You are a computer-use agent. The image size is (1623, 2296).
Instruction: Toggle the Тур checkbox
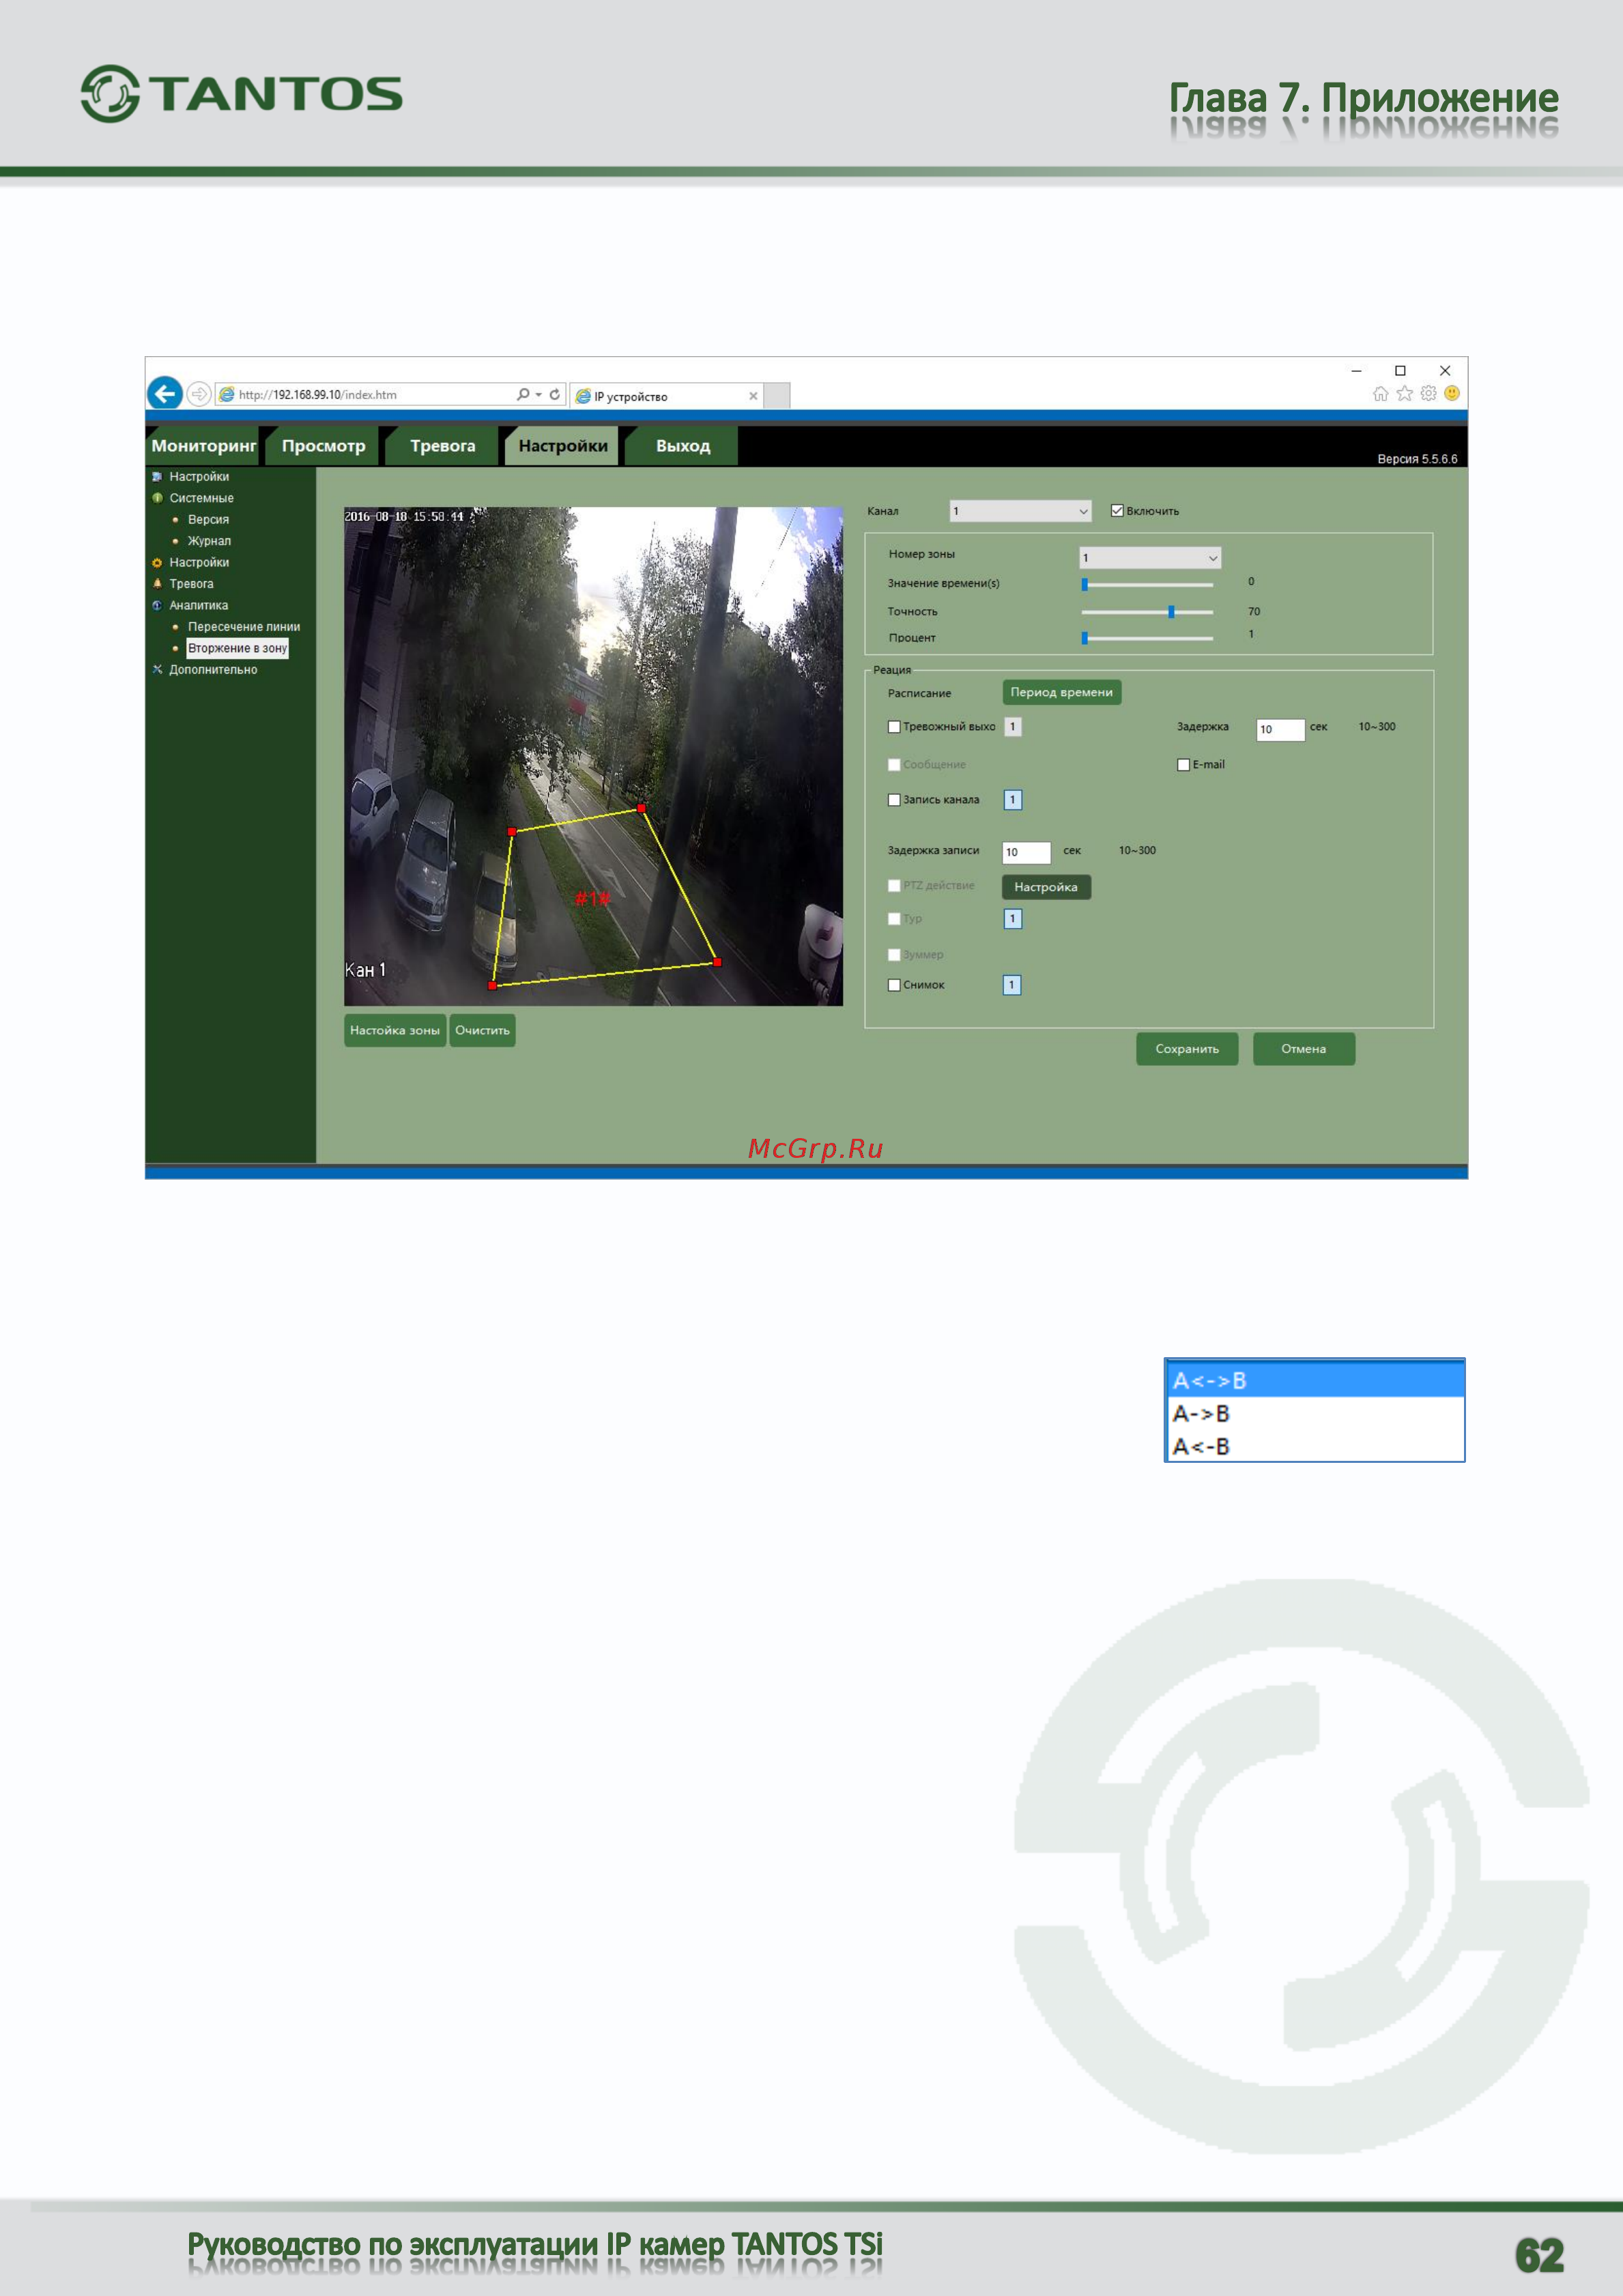(x=894, y=919)
